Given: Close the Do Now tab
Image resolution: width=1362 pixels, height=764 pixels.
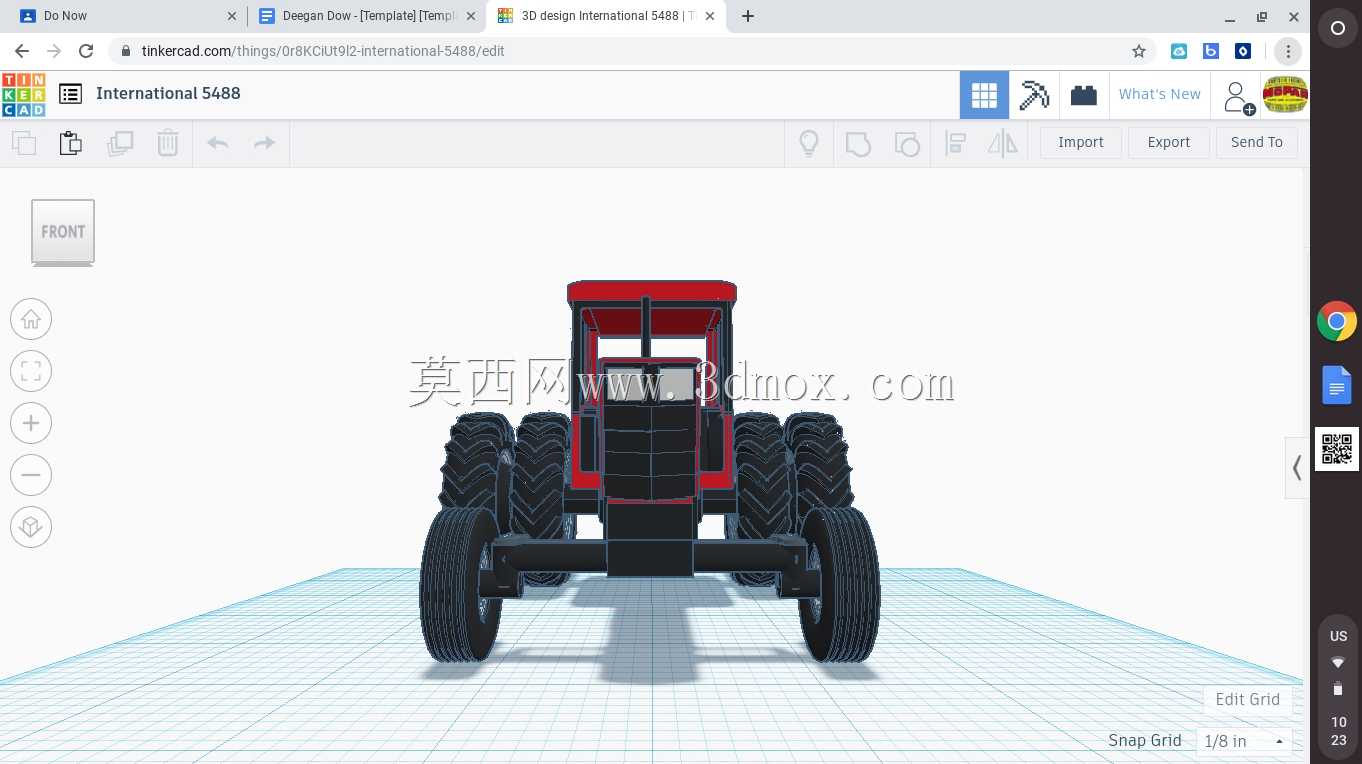Looking at the screenshot, I should click(232, 16).
